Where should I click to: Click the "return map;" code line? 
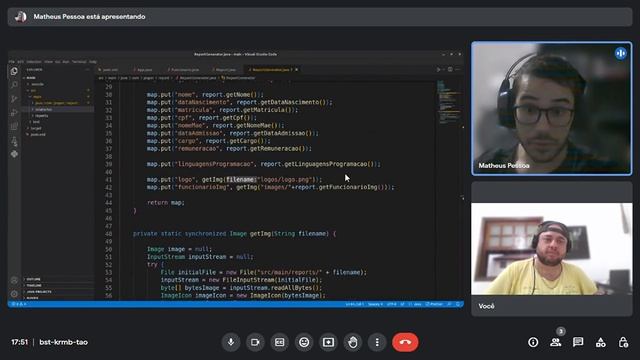click(x=166, y=202)
